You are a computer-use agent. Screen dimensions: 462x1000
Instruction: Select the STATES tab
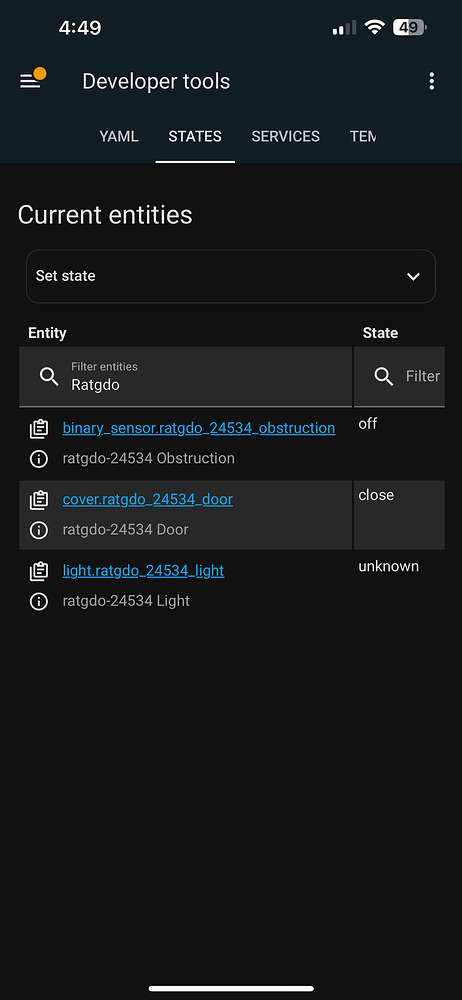tap(195, 136)
